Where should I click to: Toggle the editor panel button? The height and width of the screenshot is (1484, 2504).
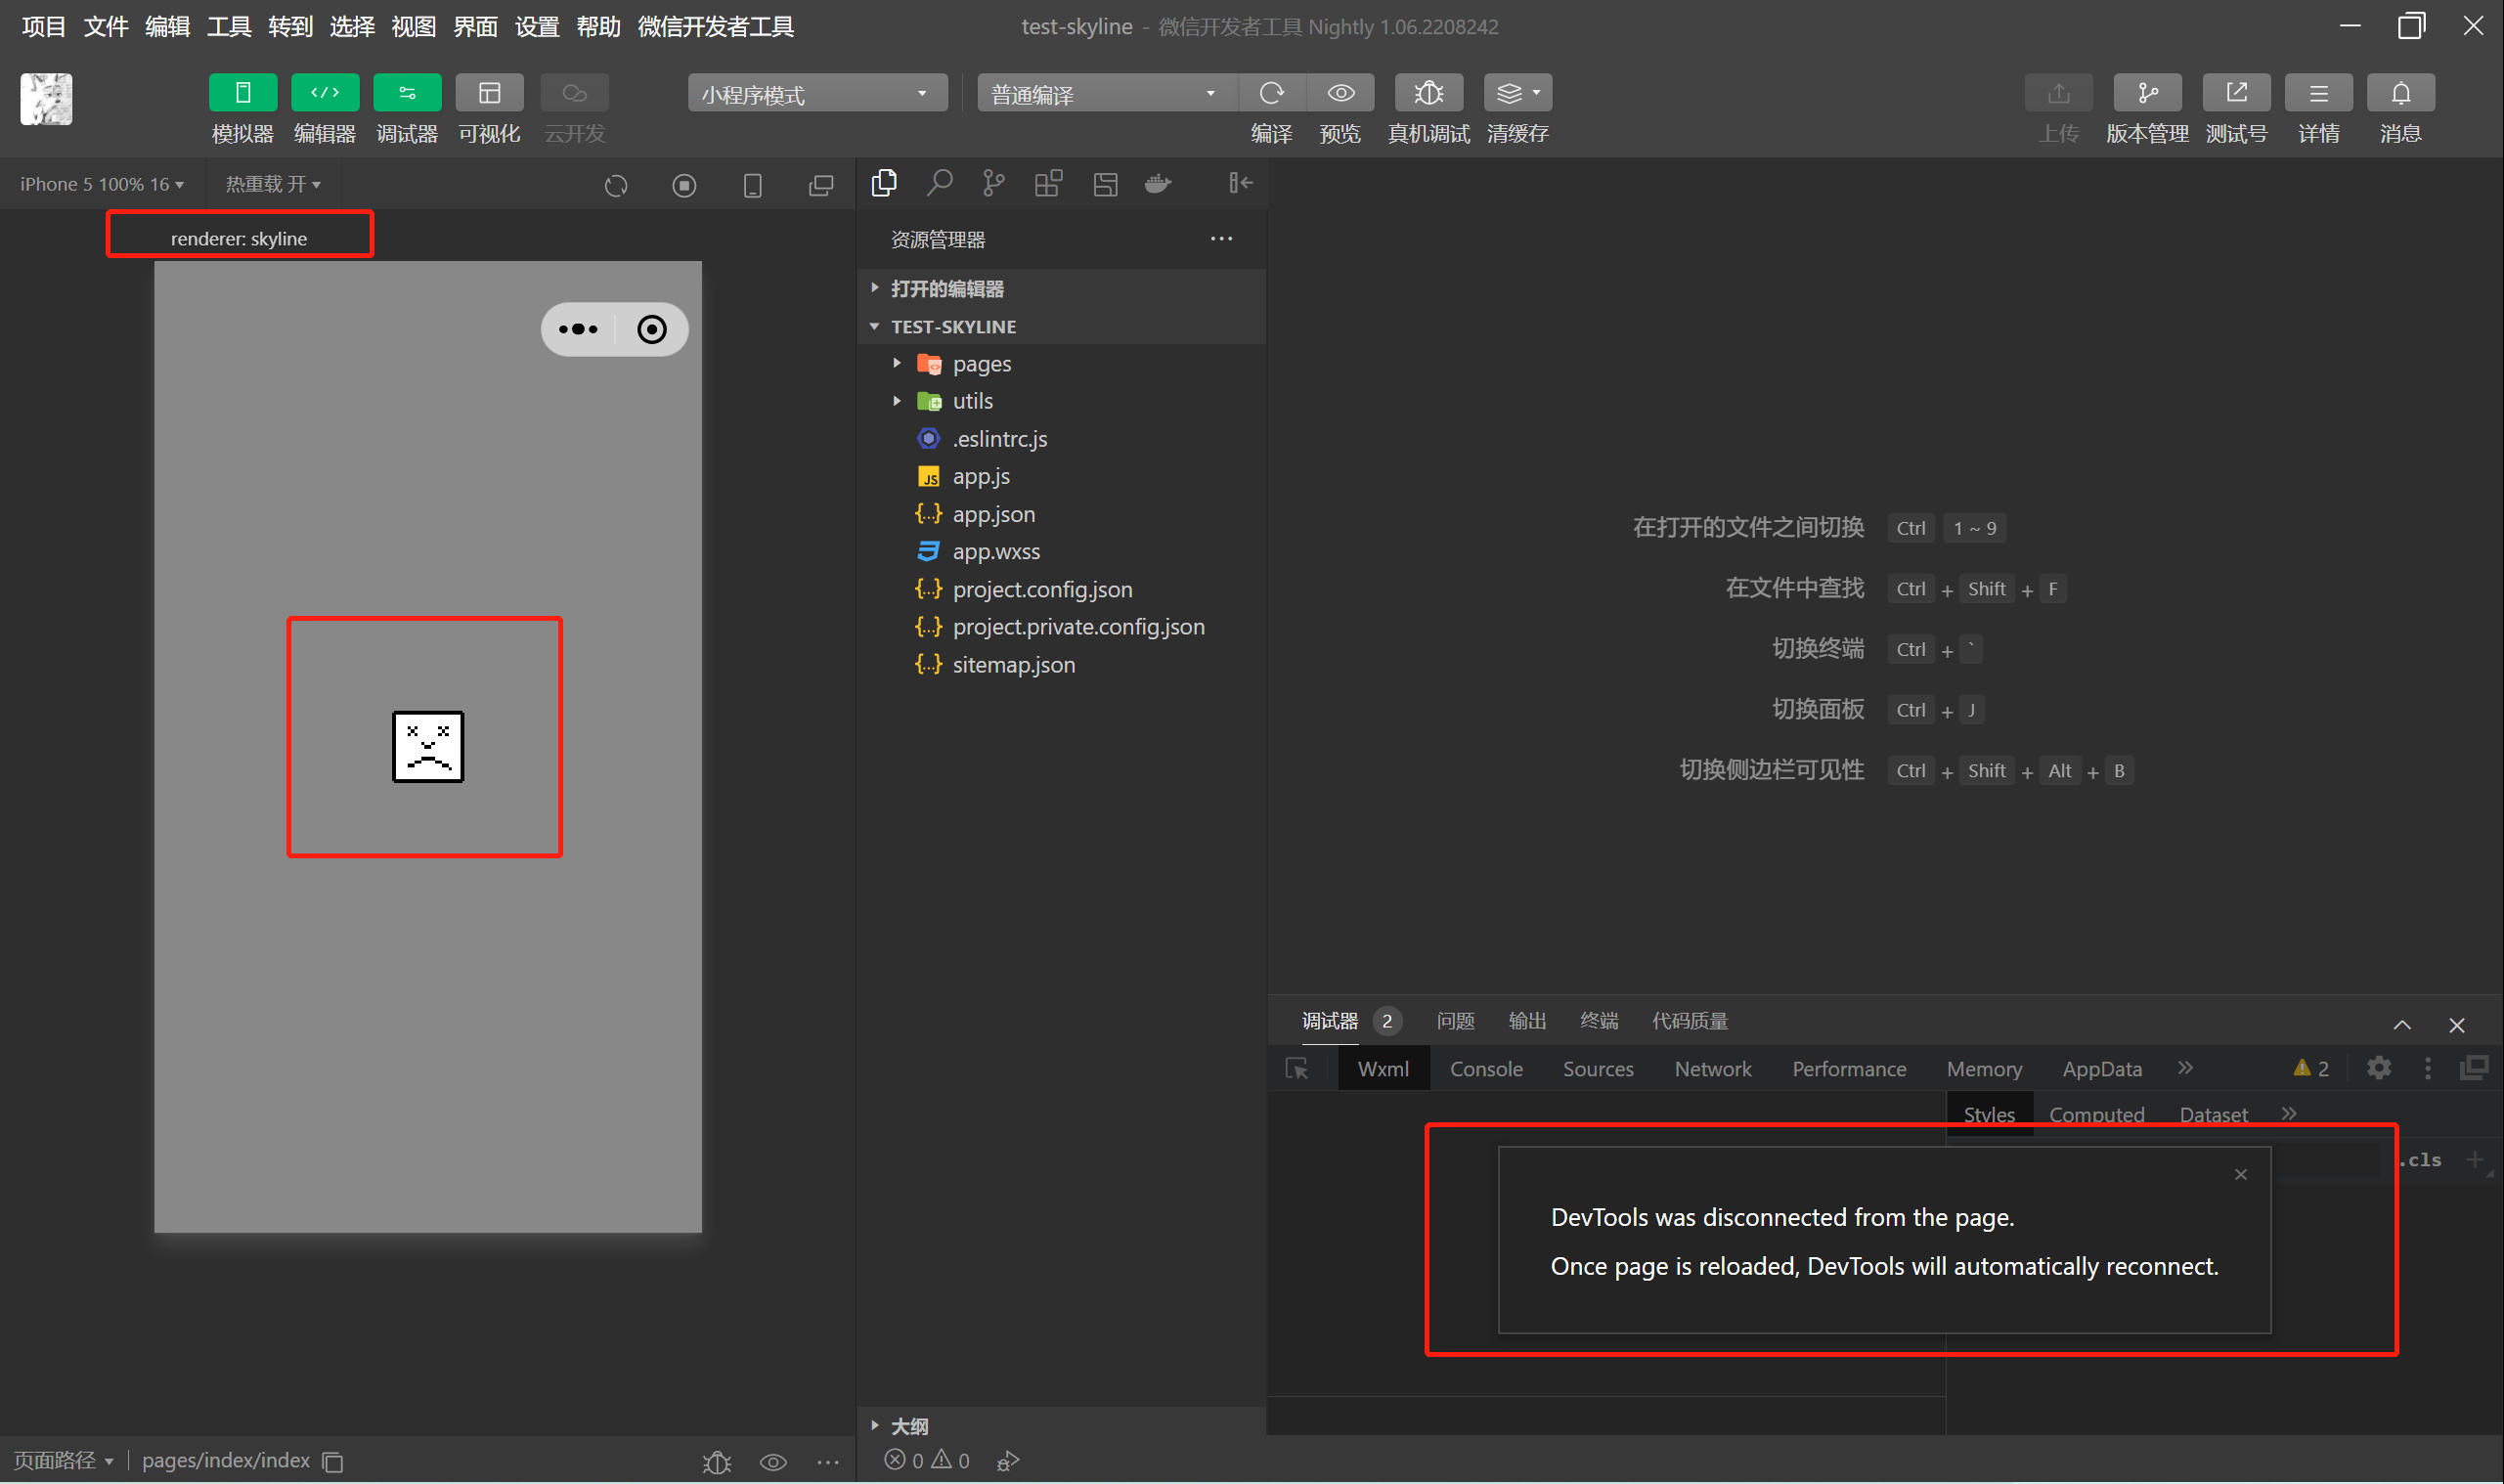click(325, 93)
